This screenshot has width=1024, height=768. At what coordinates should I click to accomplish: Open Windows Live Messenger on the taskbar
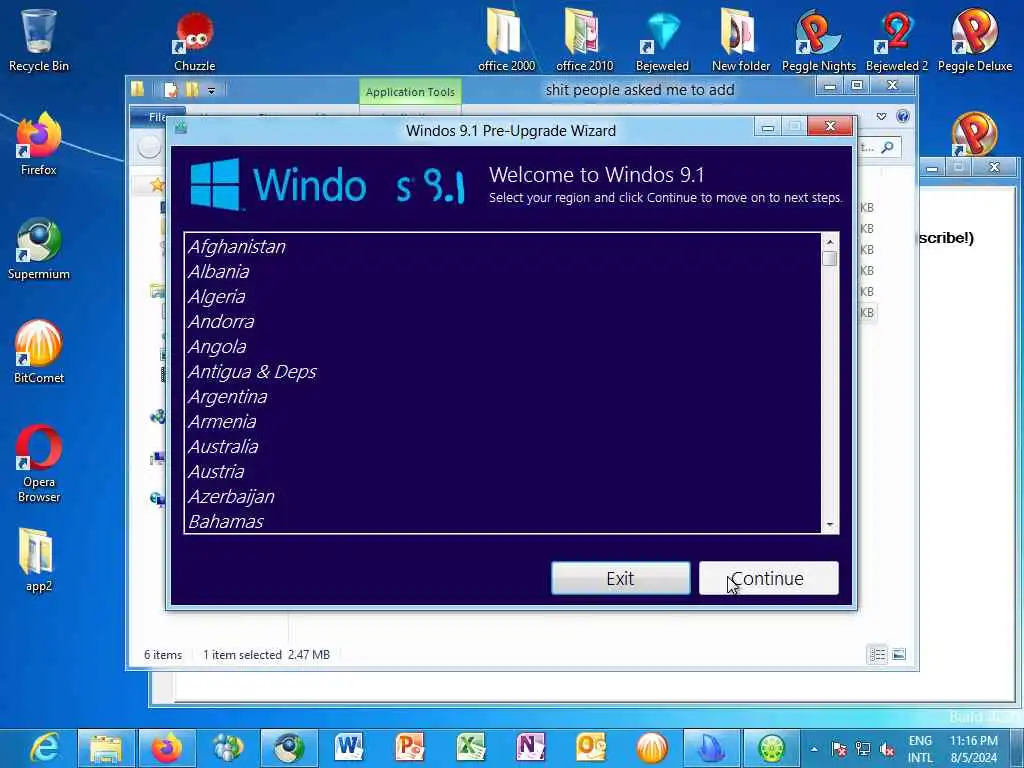[227, 748]
